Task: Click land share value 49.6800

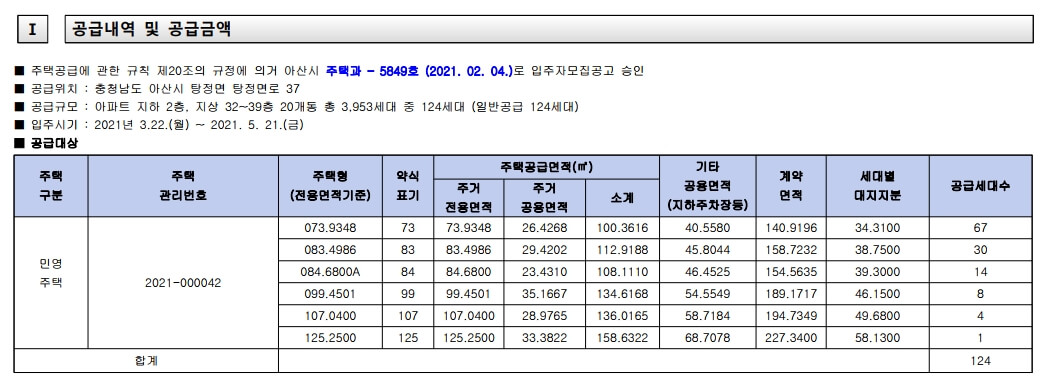Action: tap(877, 316)
